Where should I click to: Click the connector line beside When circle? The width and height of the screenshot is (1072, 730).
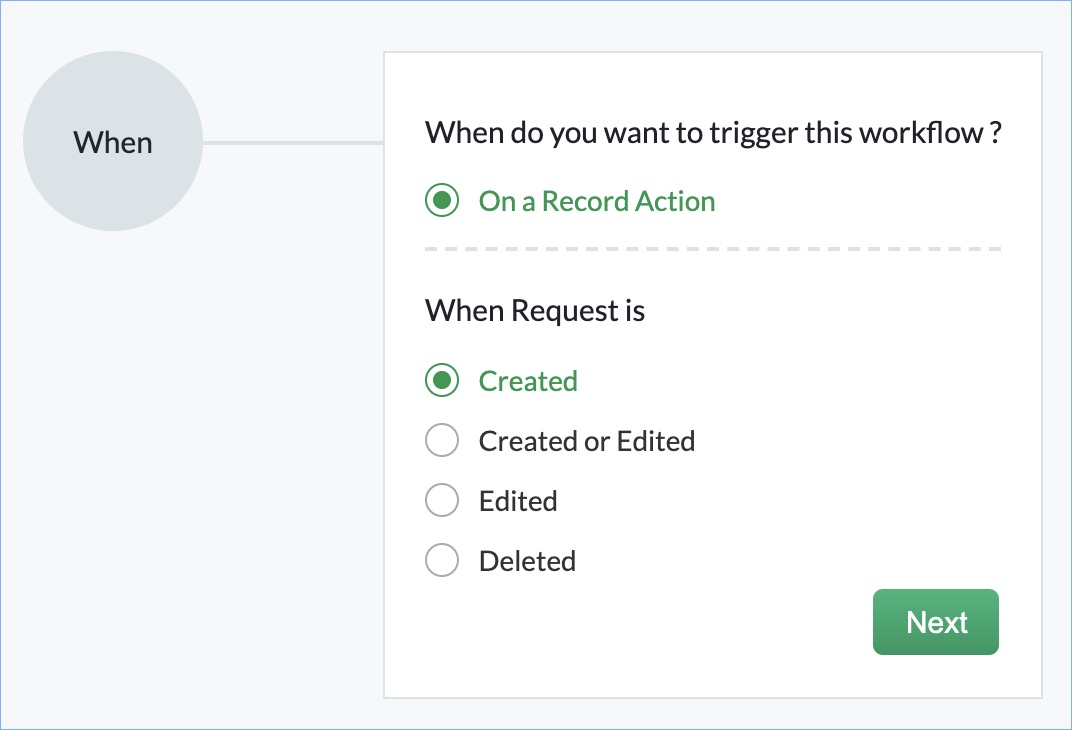[x=293, y=143]
